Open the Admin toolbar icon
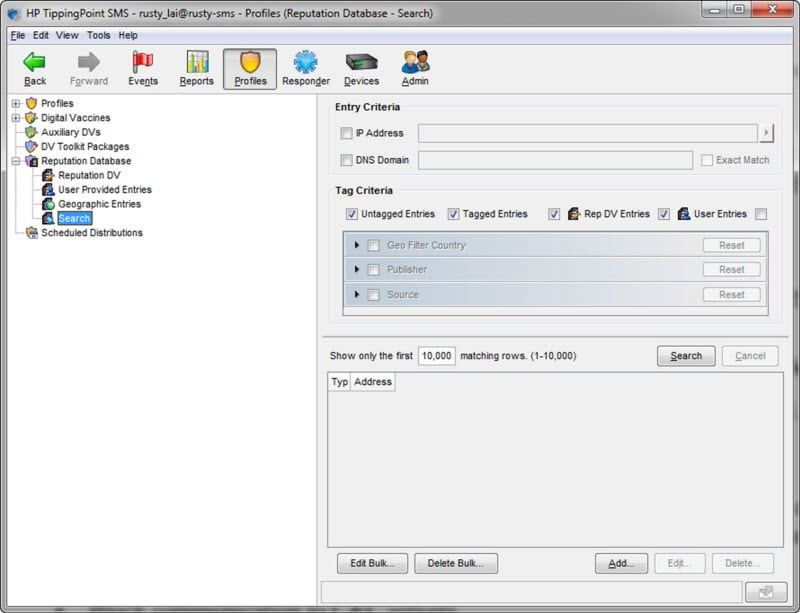Viewport: 800px width, 613px height. tap(415, 68)
